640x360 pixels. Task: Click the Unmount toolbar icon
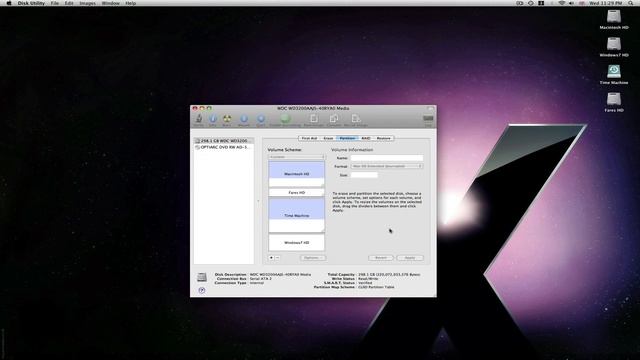(x=244, y=119)
